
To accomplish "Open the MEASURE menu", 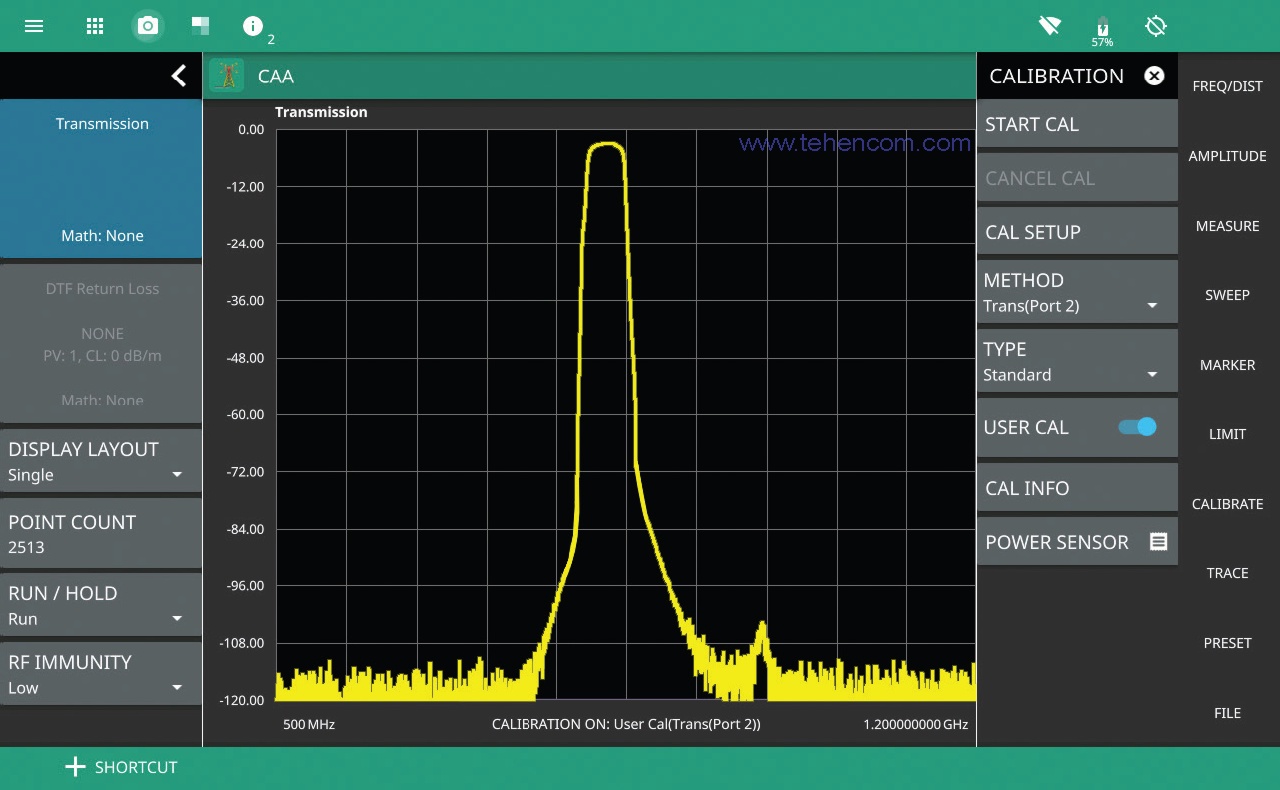I will 1228,226.
